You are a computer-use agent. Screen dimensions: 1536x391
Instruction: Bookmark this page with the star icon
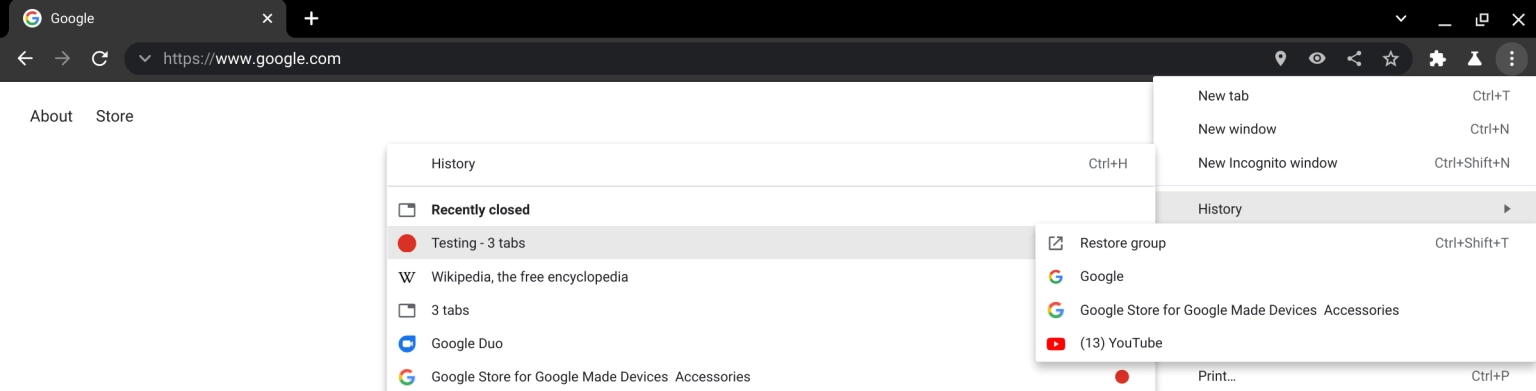[1390, 59]
